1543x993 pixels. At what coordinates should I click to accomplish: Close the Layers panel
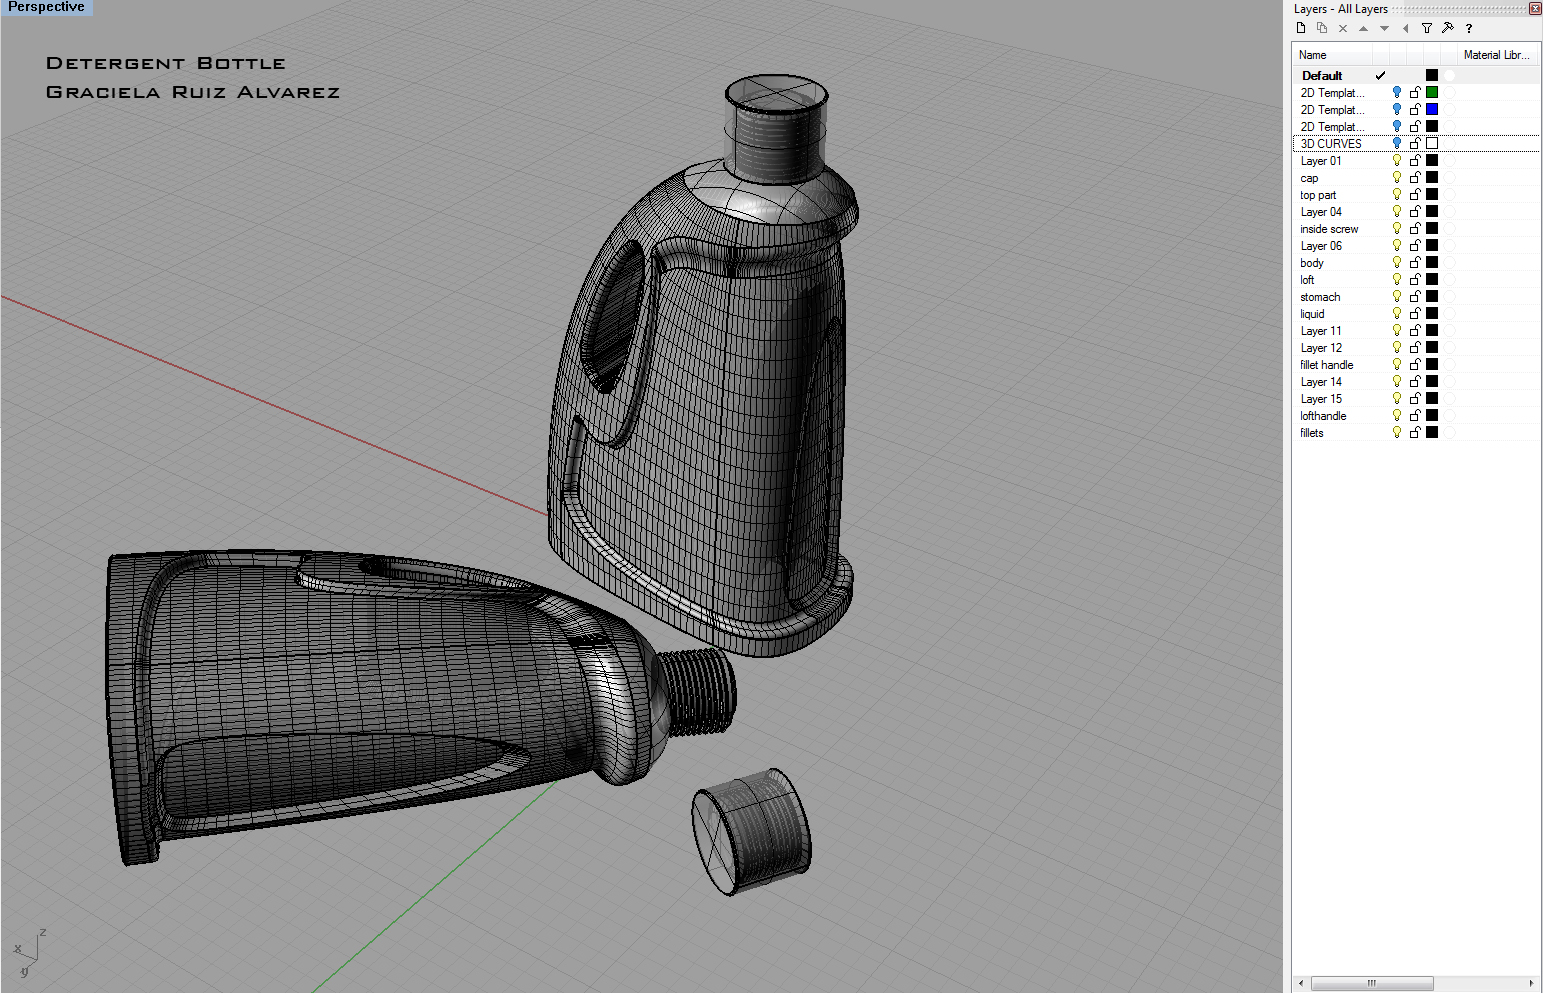click(x=1535, y=8)
